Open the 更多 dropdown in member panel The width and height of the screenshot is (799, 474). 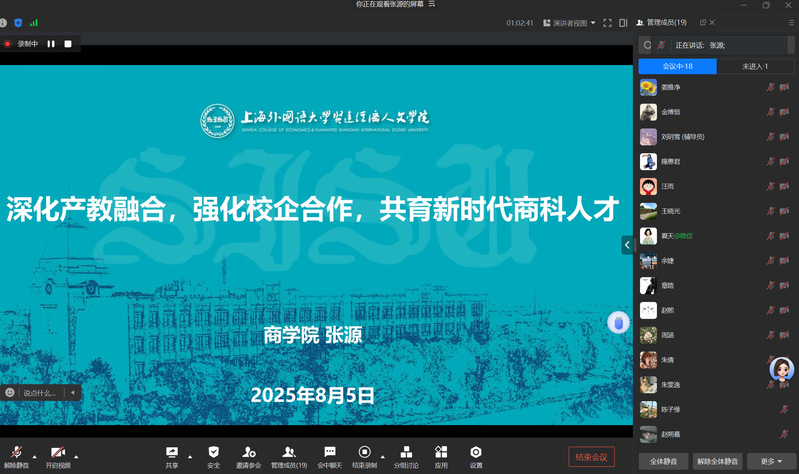(x=771, y=461)
